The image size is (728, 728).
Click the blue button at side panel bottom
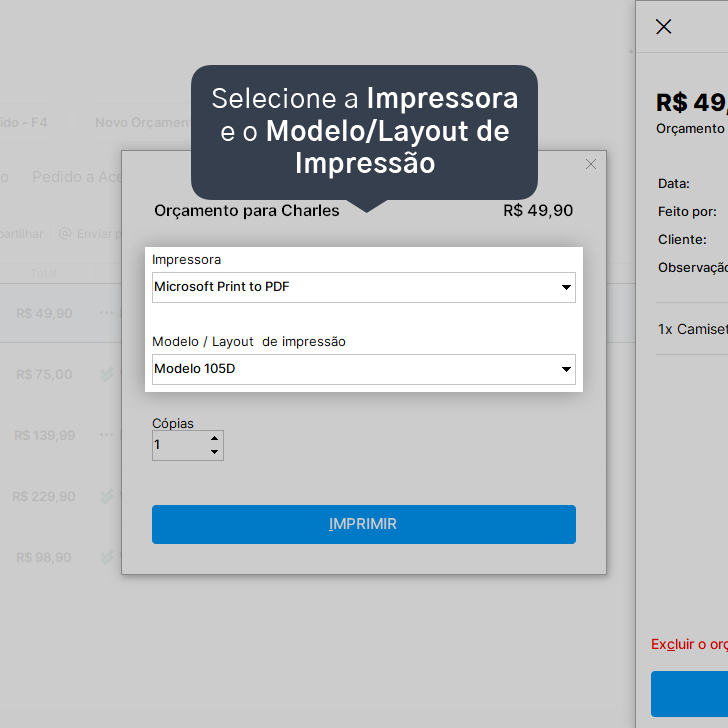689,694
